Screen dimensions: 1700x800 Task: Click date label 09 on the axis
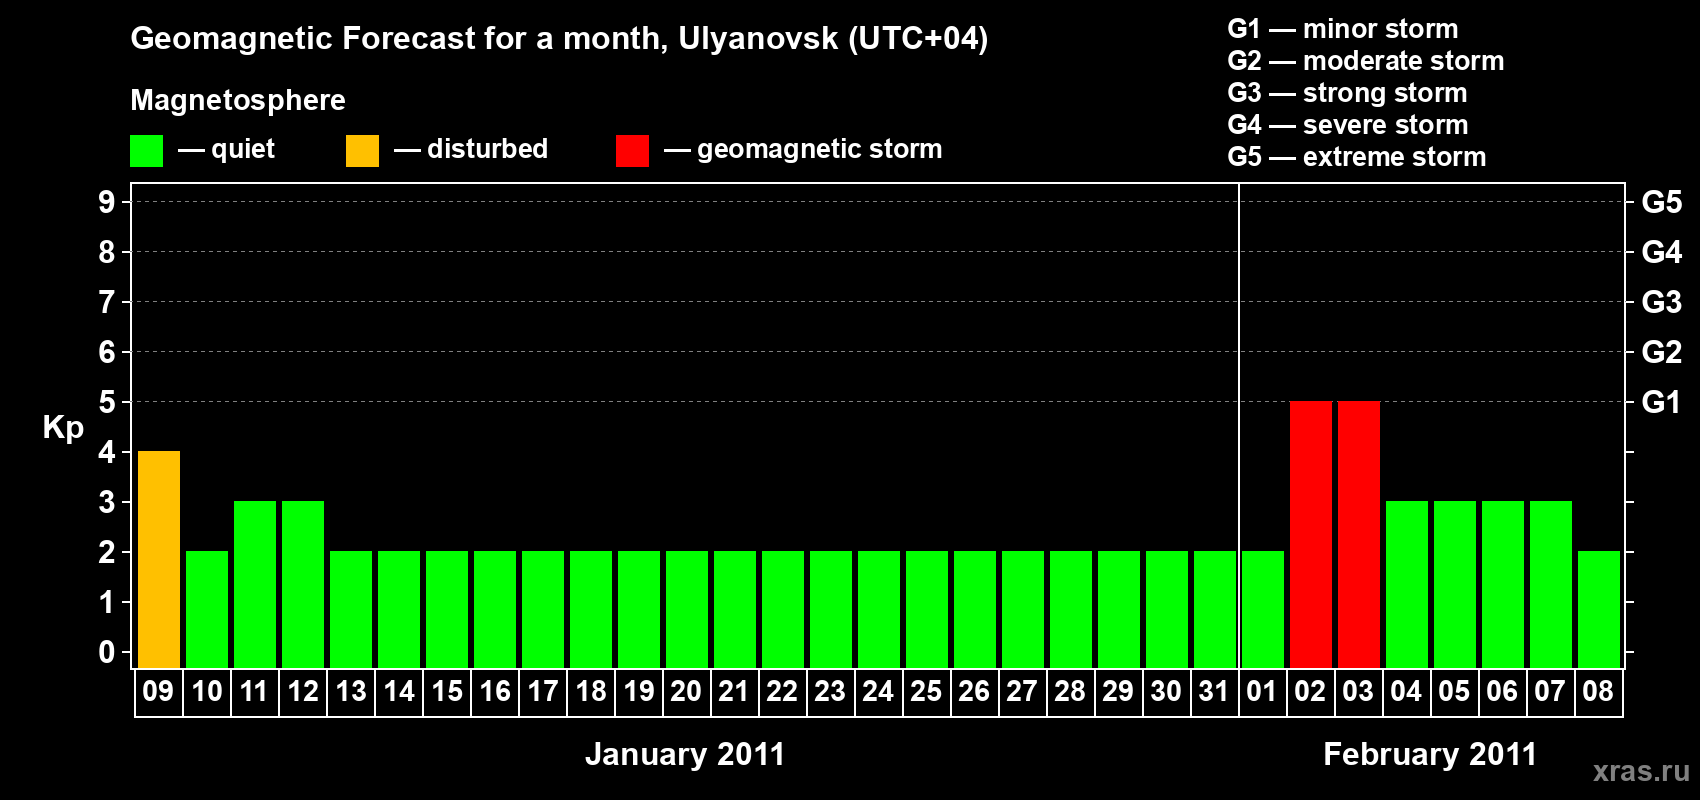pos(158,691)
